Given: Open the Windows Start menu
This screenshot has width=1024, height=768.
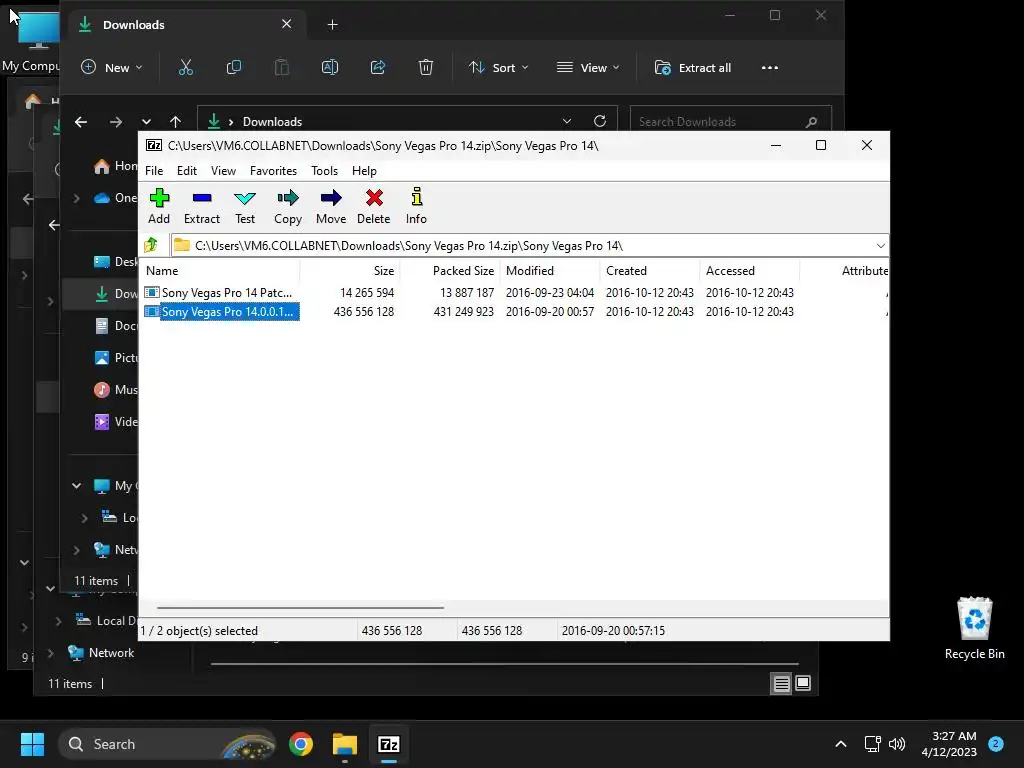Looking at the screenshot, I should 32,744.
